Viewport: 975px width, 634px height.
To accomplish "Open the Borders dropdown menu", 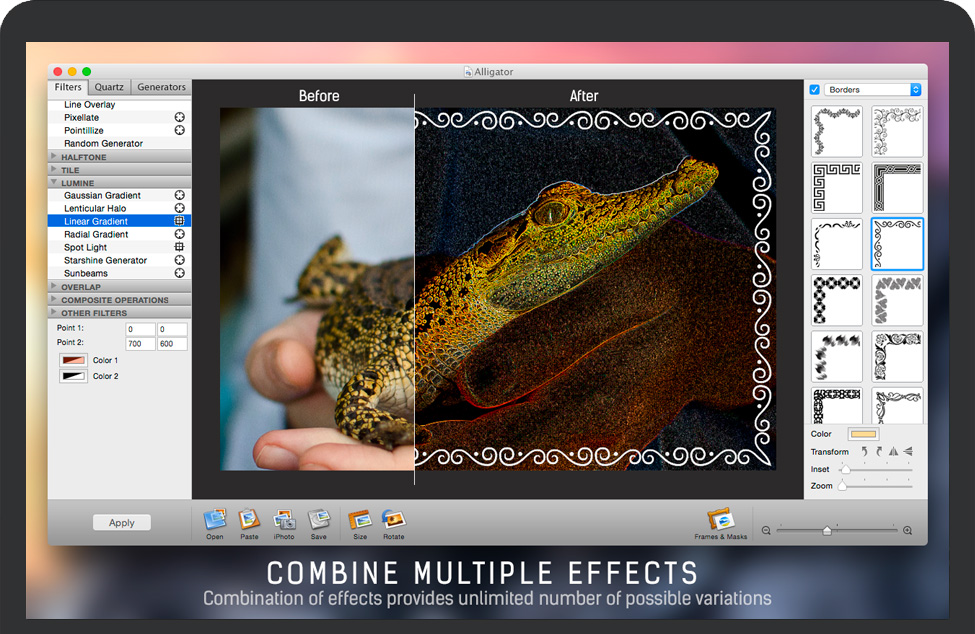I will tap(872, 90).
